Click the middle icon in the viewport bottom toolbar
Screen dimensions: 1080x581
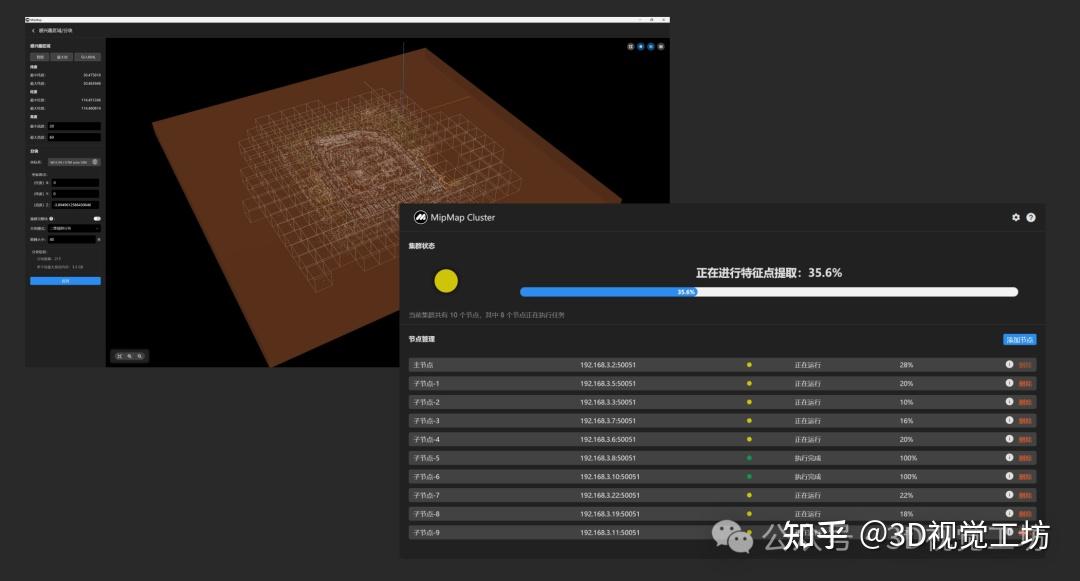[x=131, y=356]
